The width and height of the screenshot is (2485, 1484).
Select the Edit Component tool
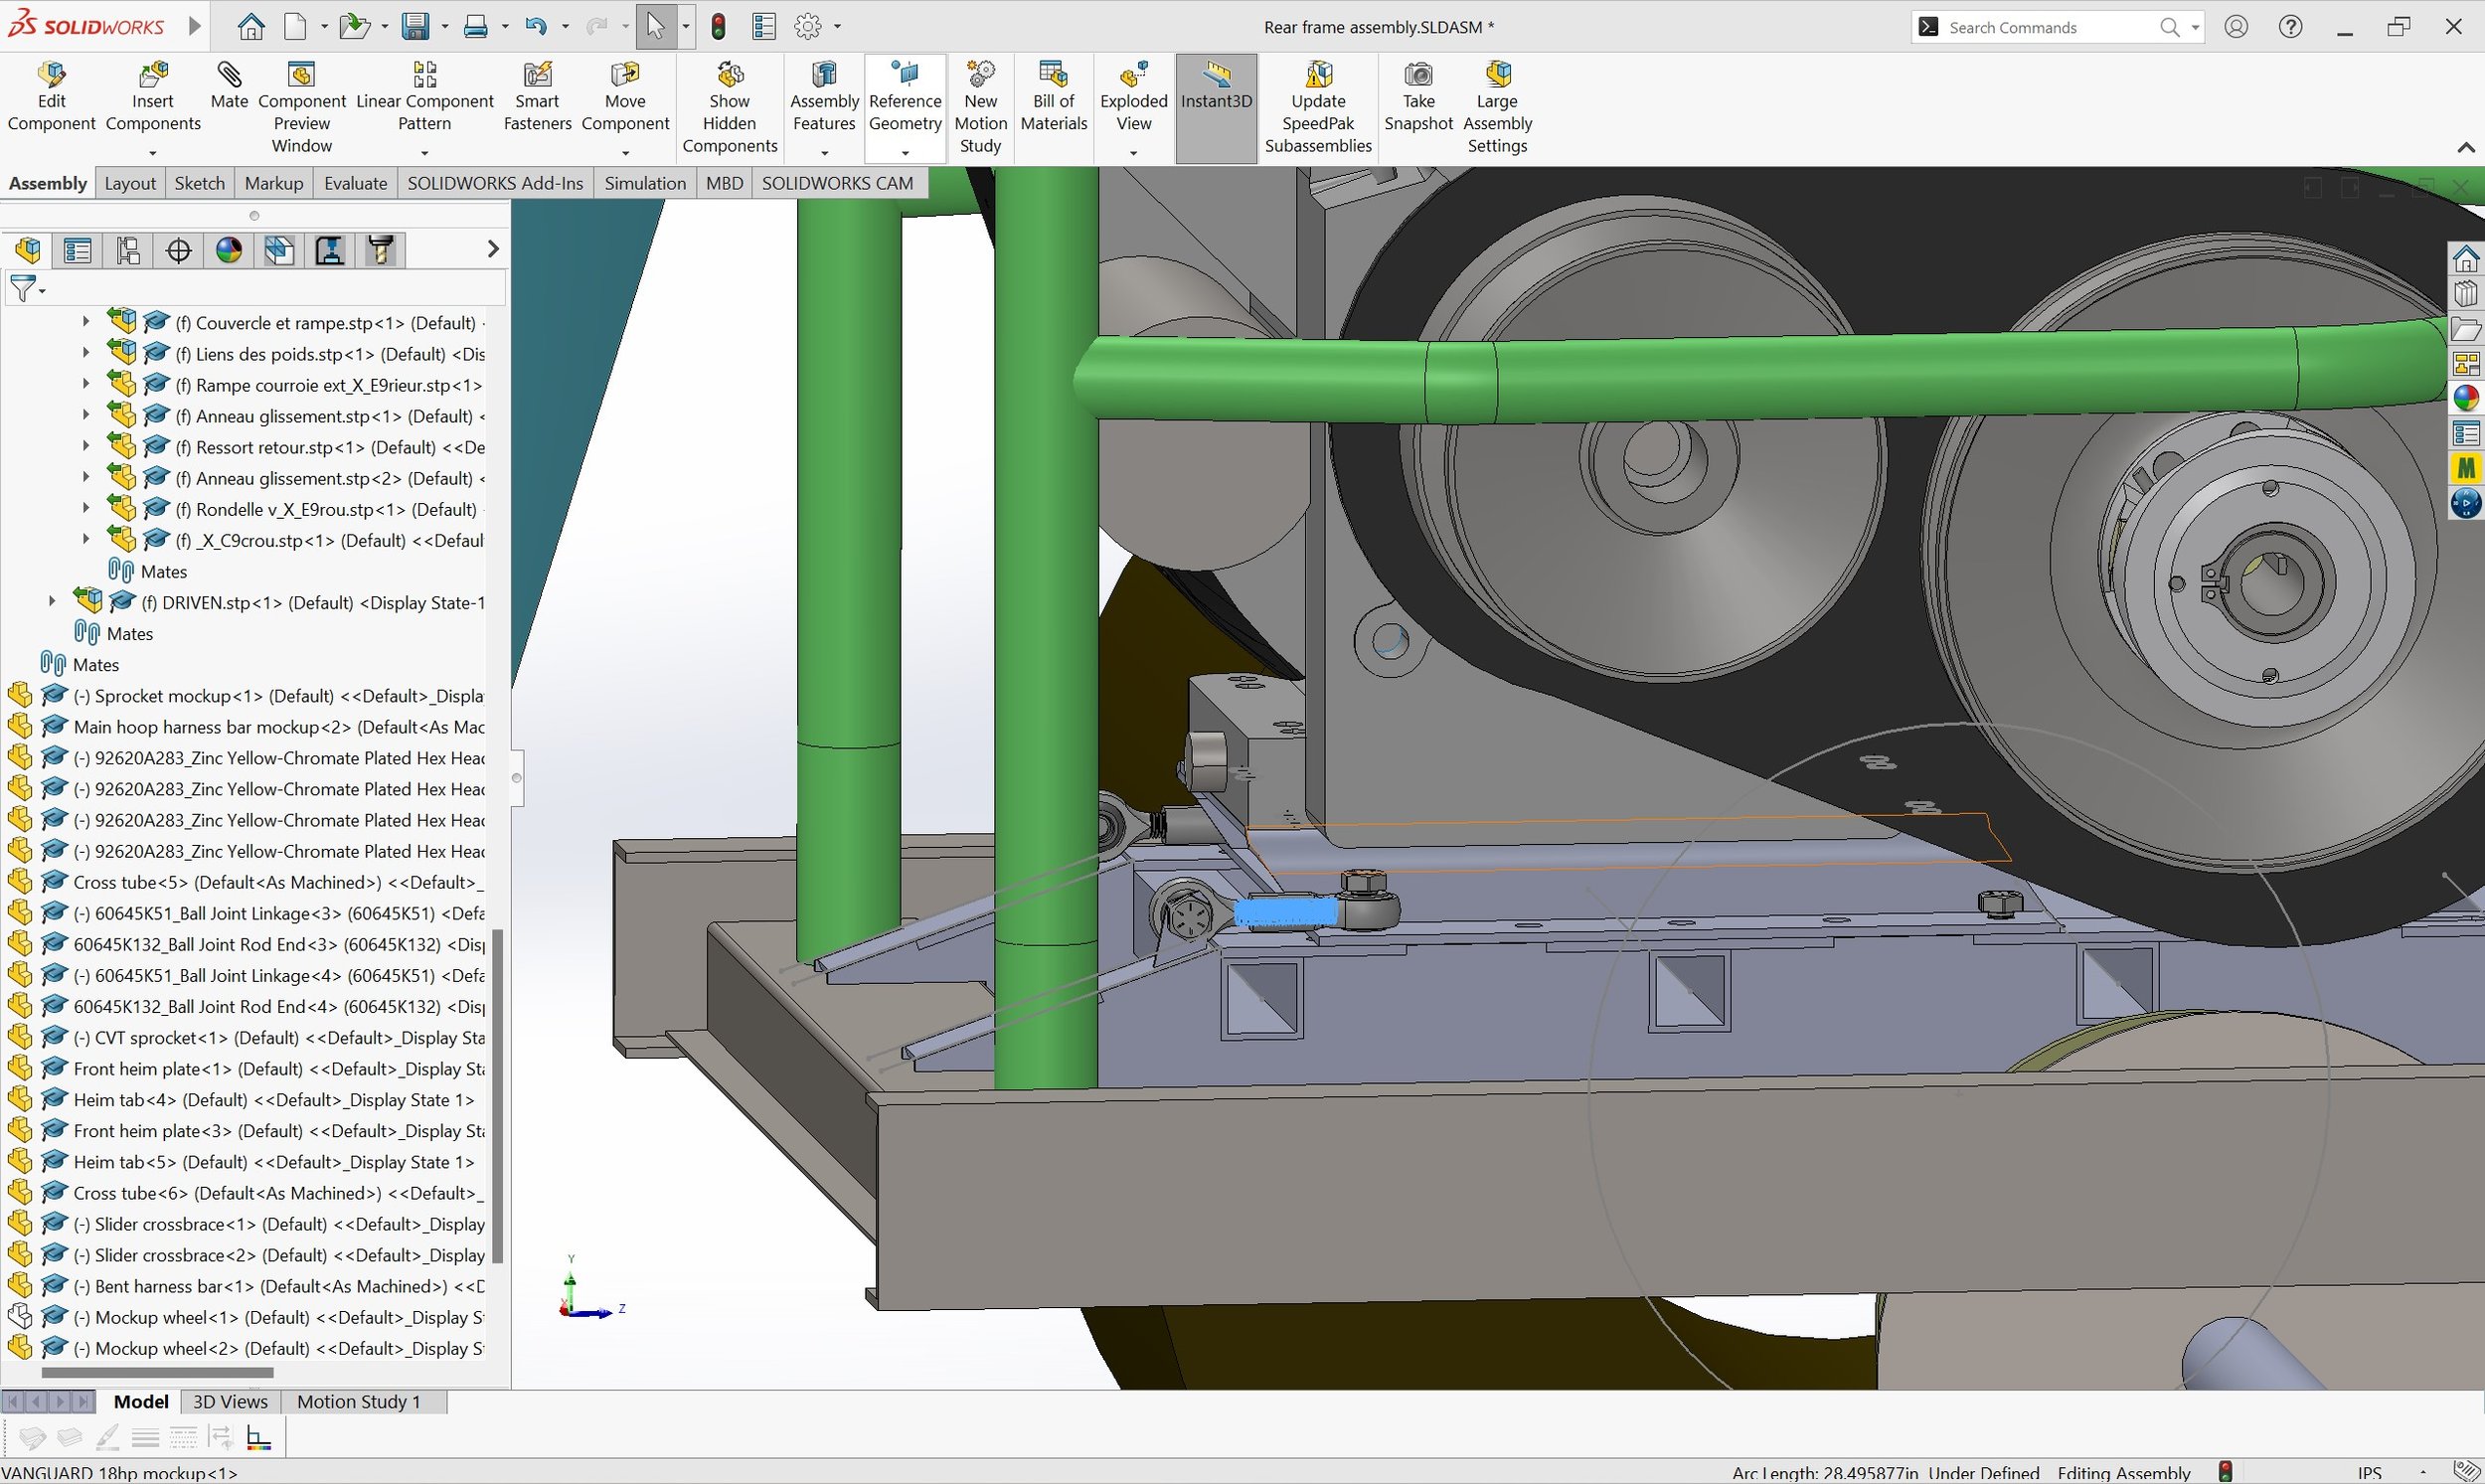51,97
